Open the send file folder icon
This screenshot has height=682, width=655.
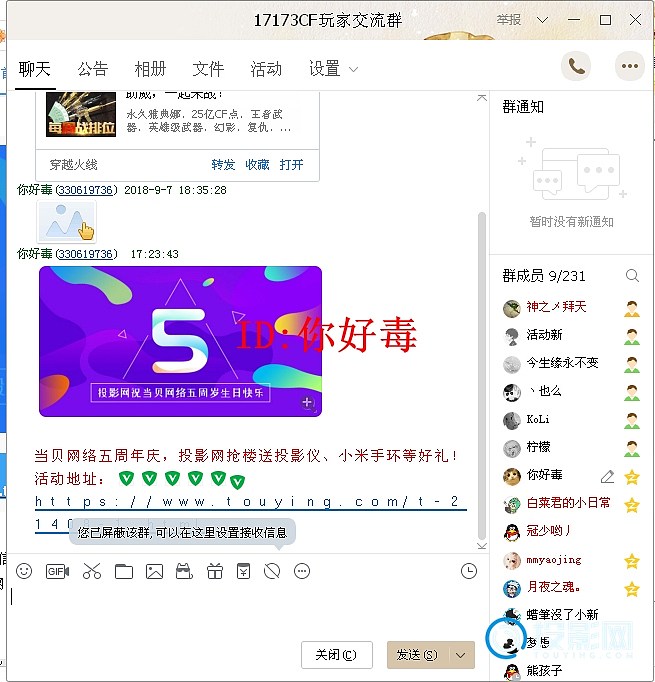tap(124, 572)
